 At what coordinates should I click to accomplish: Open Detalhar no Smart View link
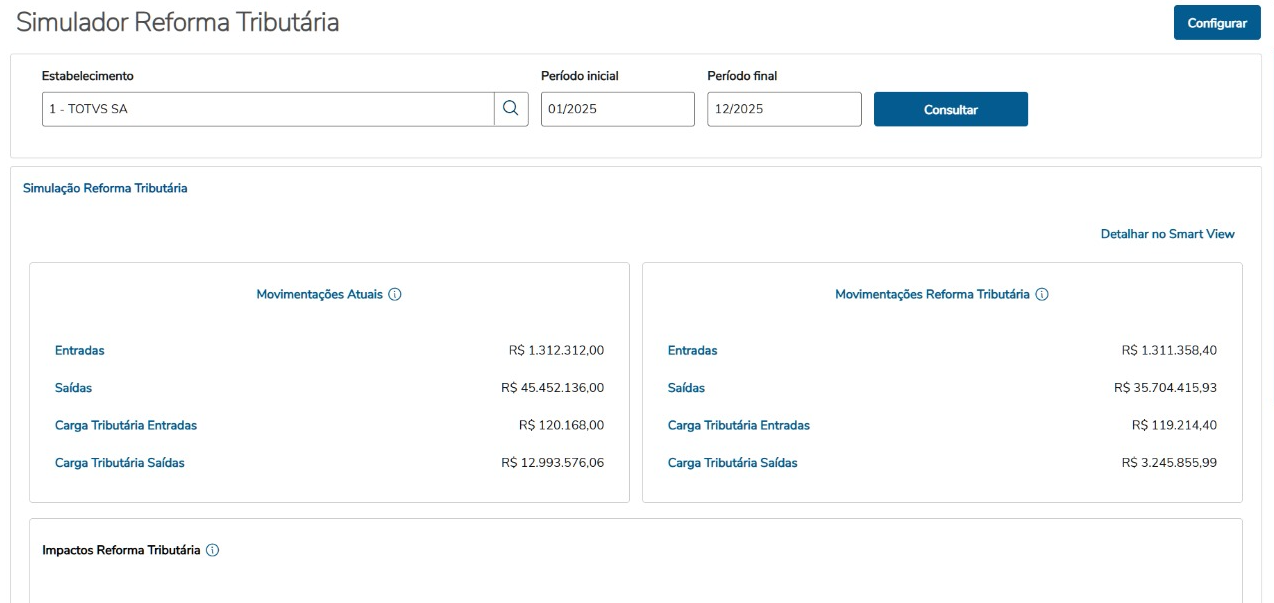tap(1168, 234)
